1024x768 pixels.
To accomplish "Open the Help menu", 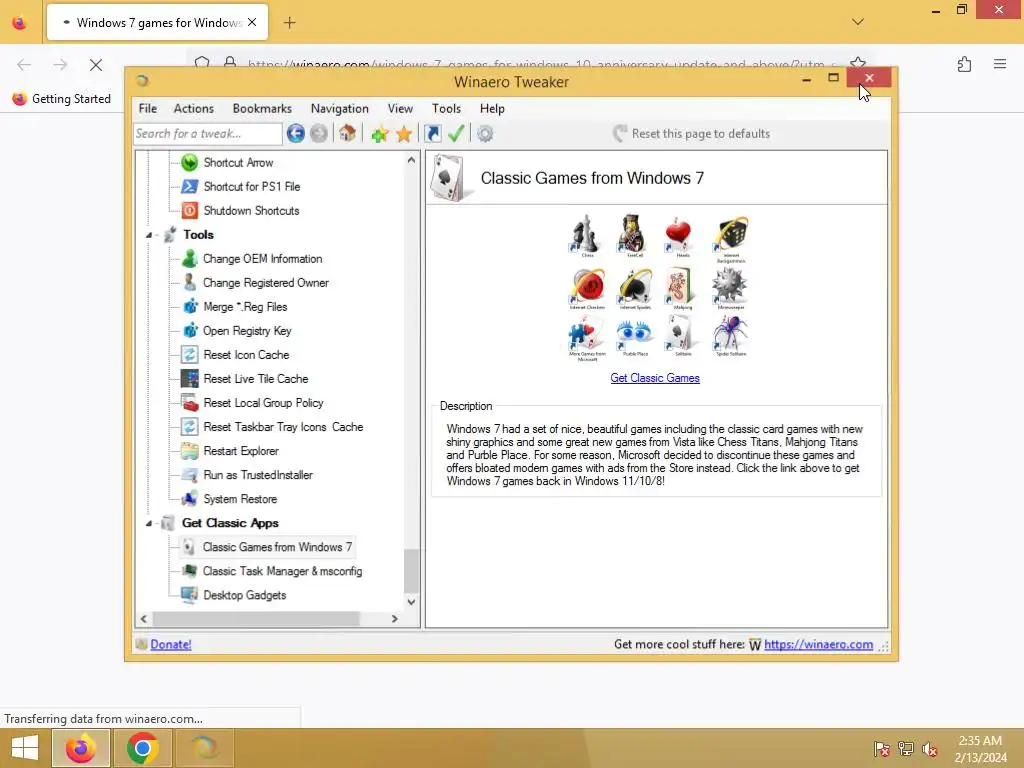I will 492,108.
